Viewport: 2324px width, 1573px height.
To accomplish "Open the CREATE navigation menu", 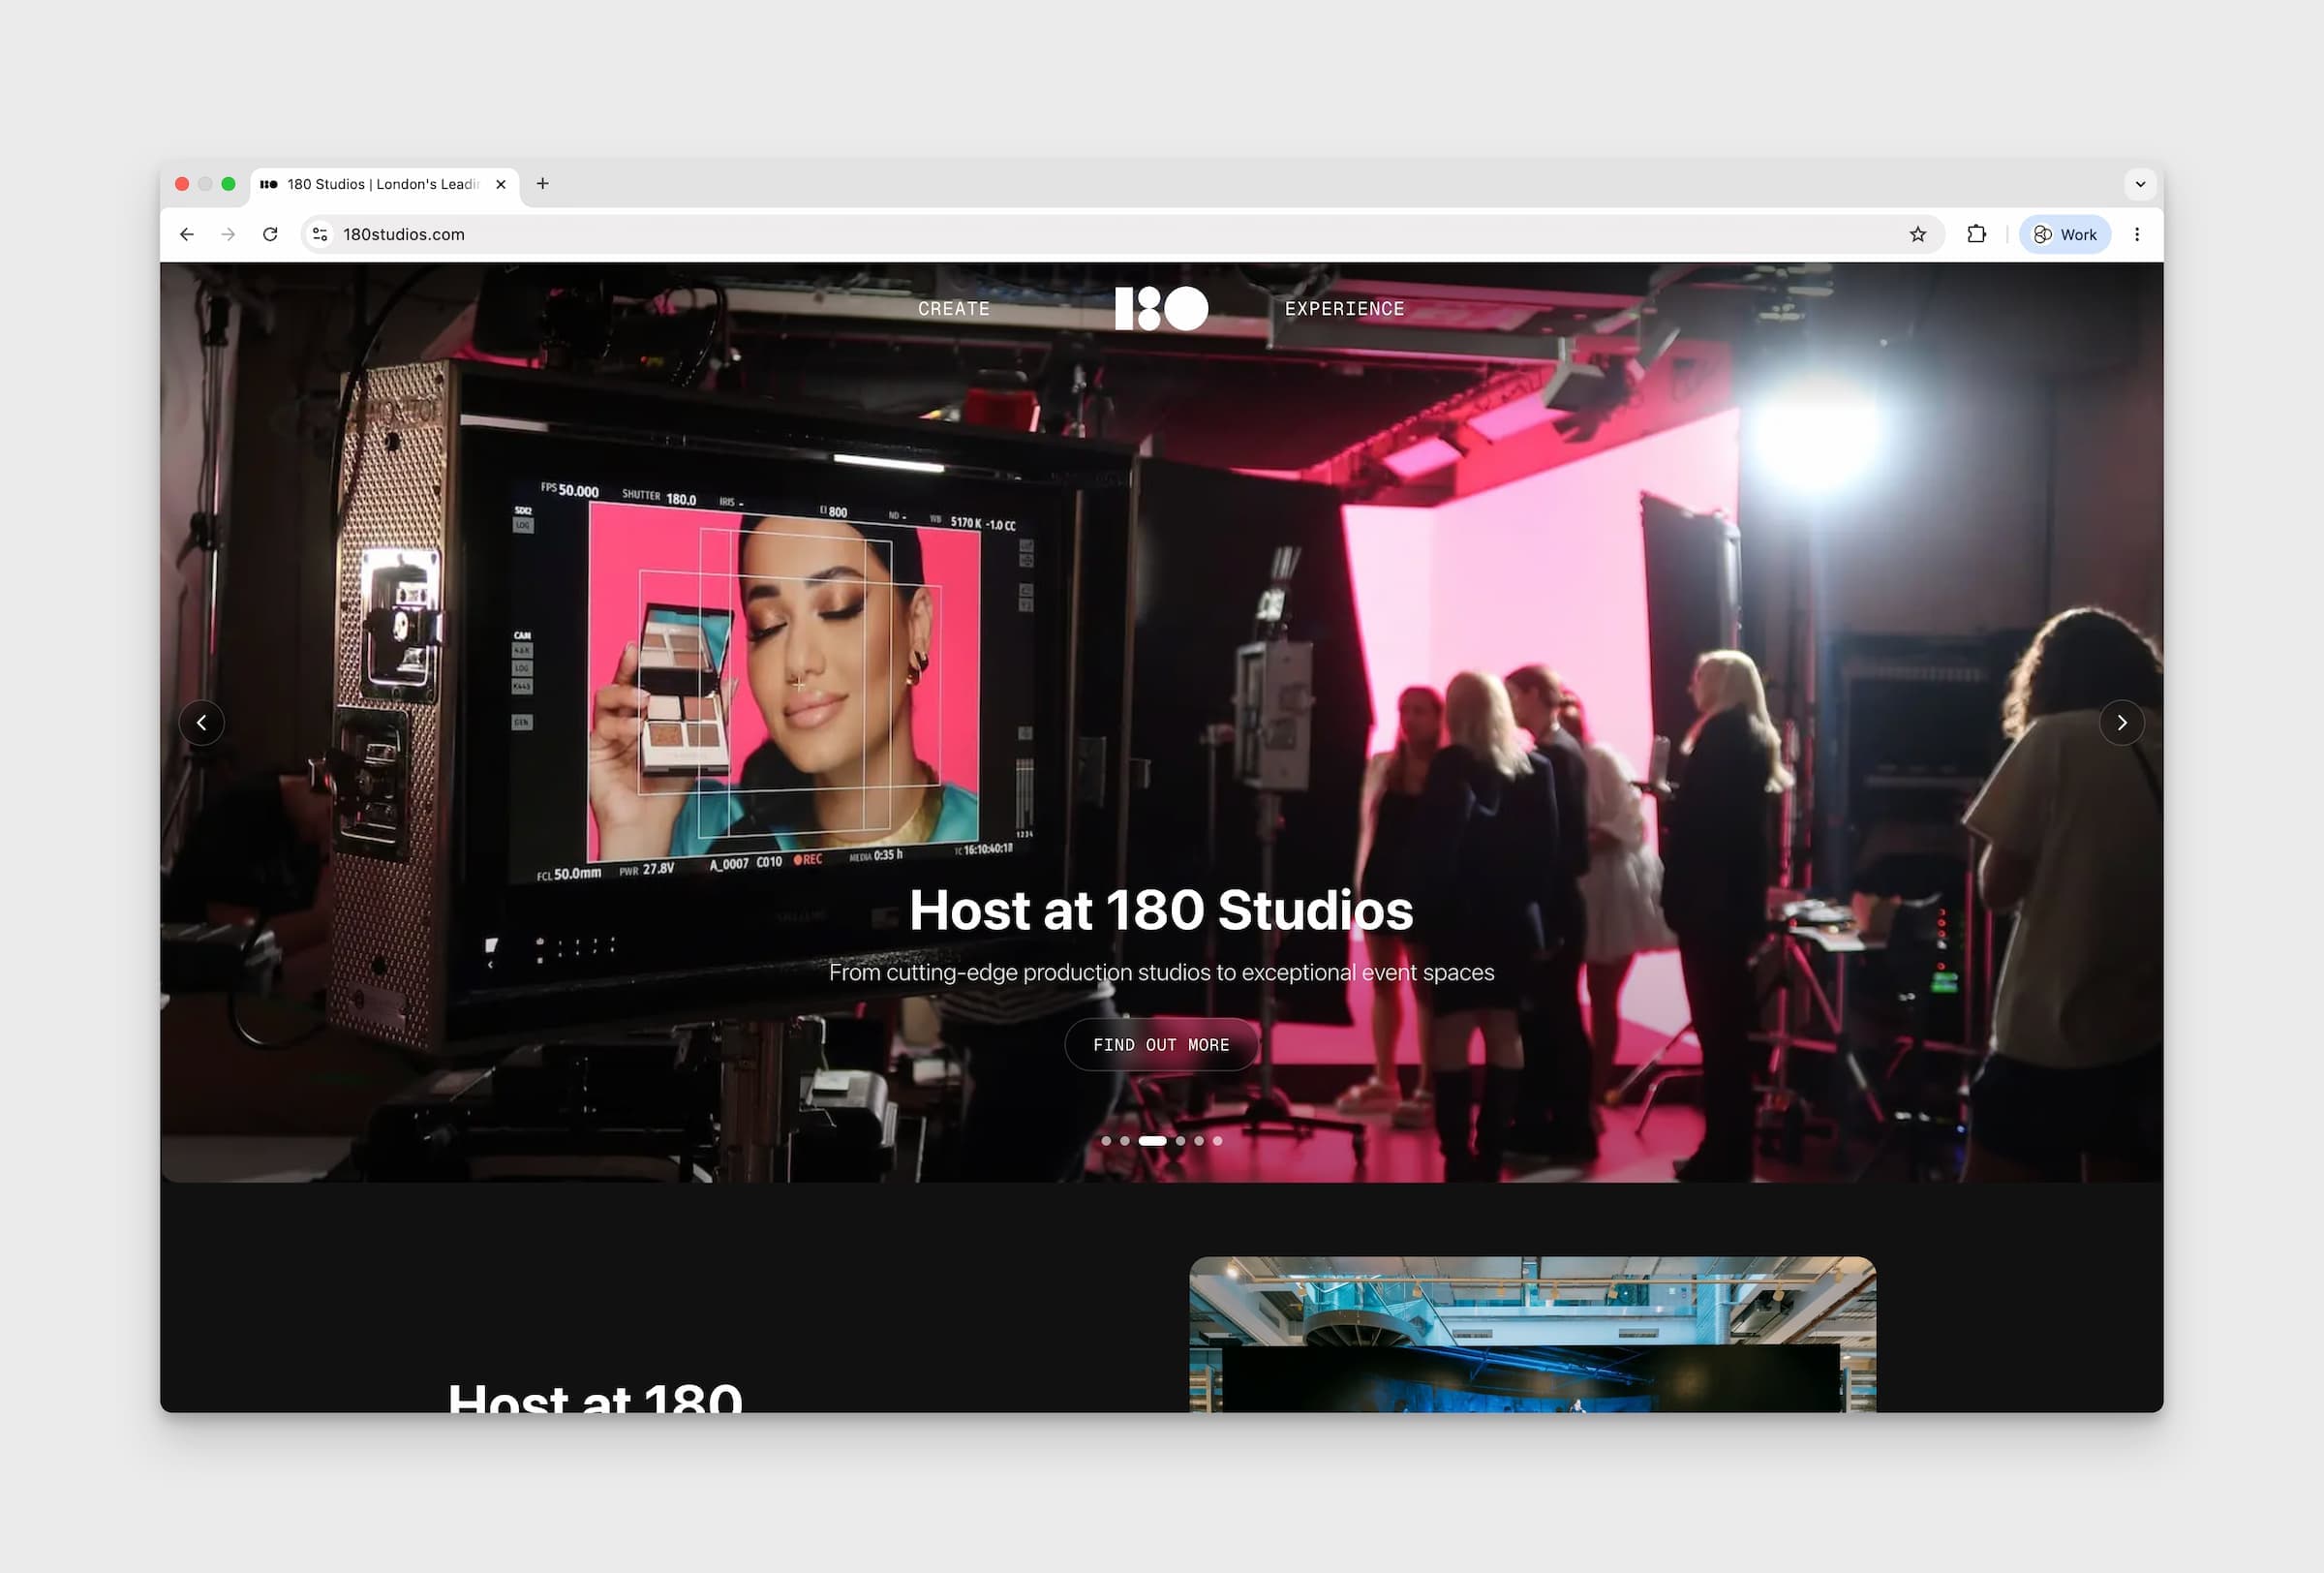I will click(x=953, y=309).
